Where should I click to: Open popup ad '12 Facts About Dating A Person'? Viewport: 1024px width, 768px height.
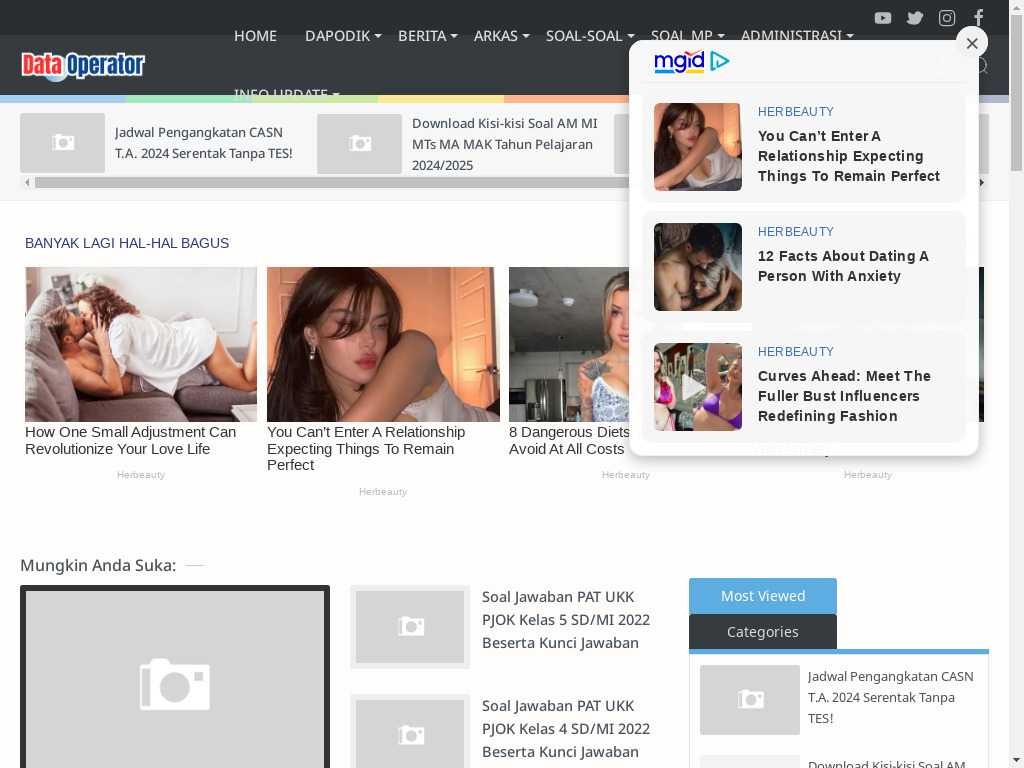[843, 266]
